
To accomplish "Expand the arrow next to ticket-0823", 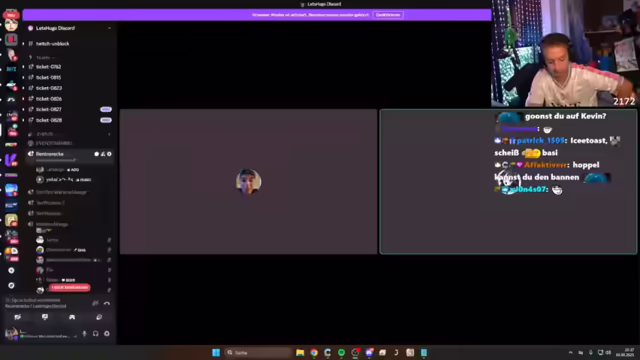I will point(23,88).
